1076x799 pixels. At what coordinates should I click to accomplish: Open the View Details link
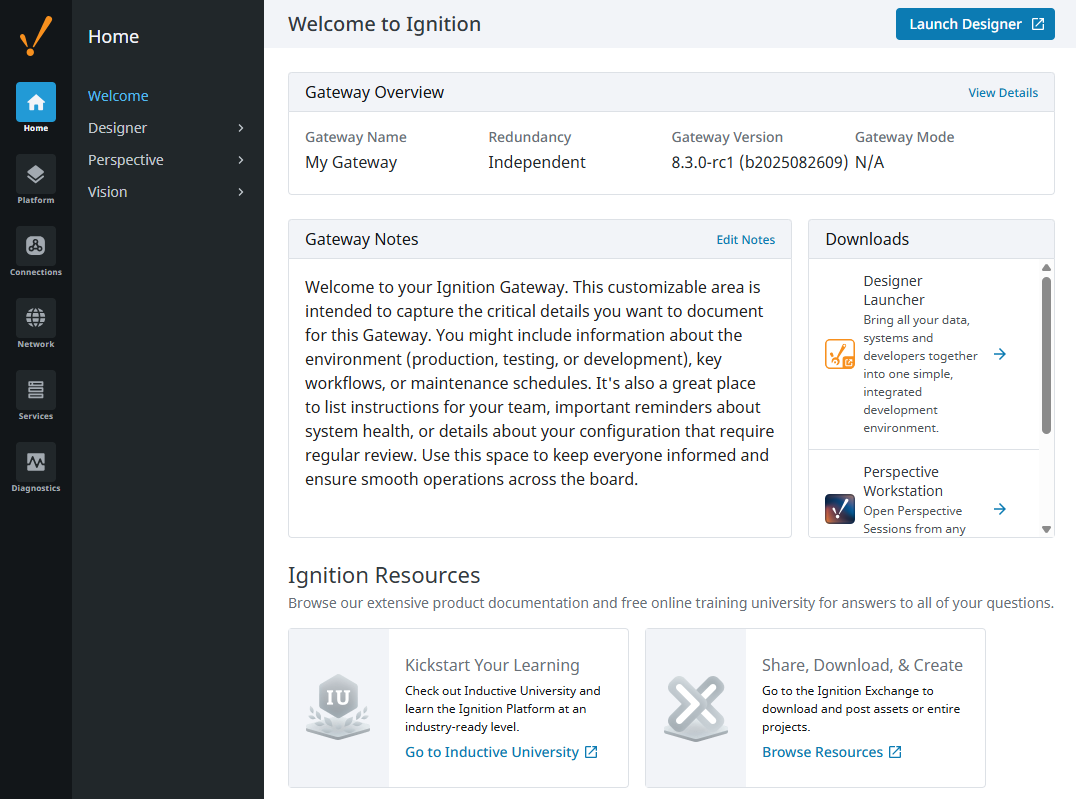pyautogui.click(x=1003, y=93)
